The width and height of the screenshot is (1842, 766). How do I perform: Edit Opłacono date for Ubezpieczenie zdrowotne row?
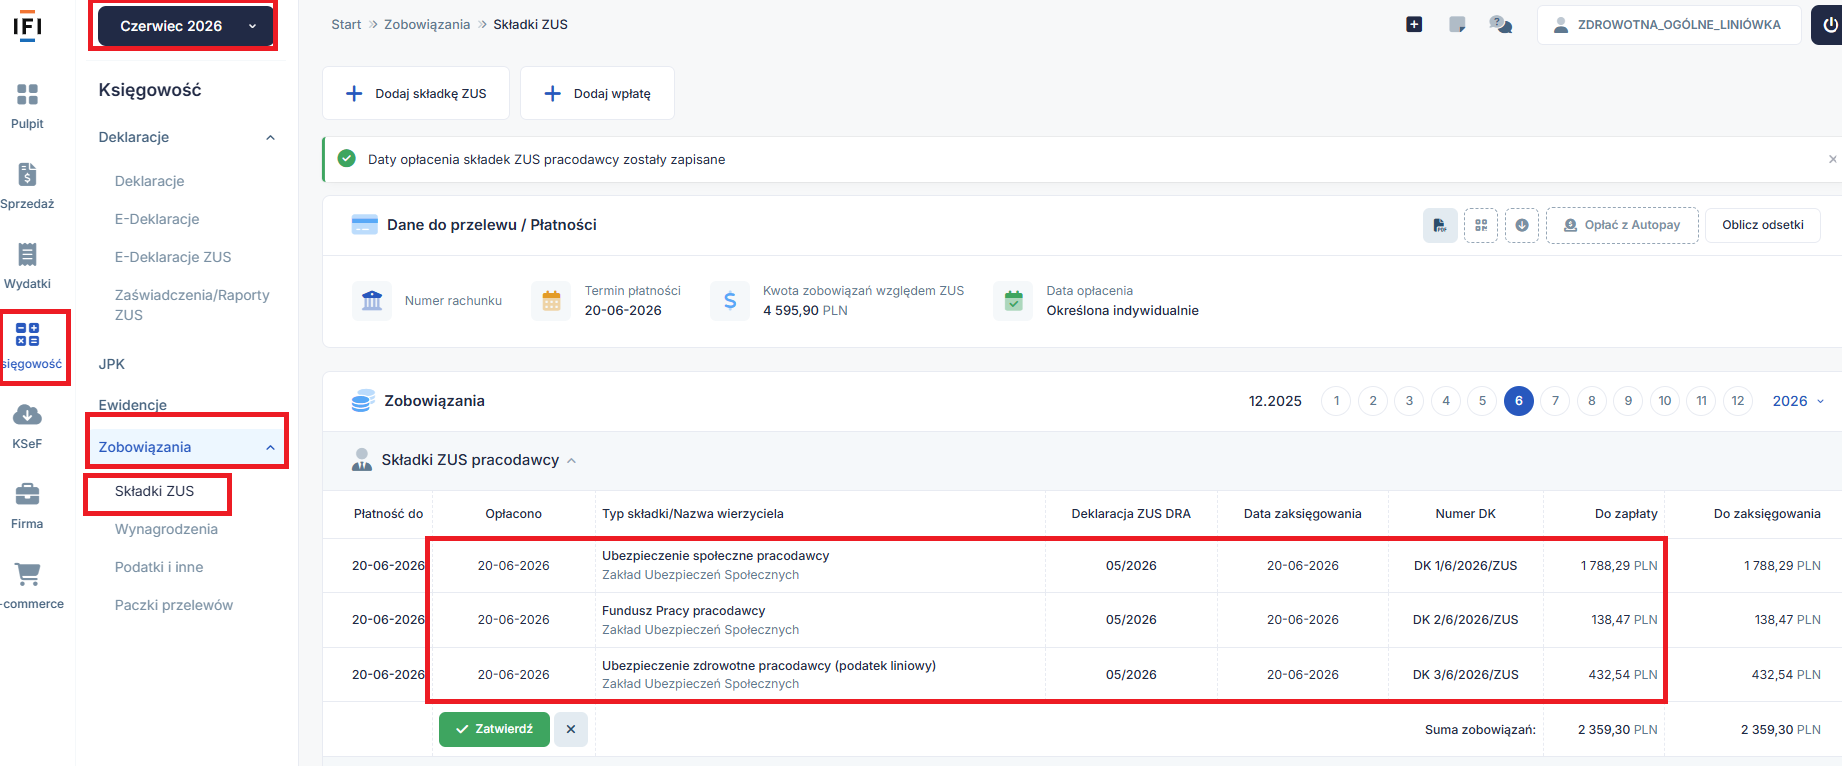pyautogui.click(x=514, y=675)
